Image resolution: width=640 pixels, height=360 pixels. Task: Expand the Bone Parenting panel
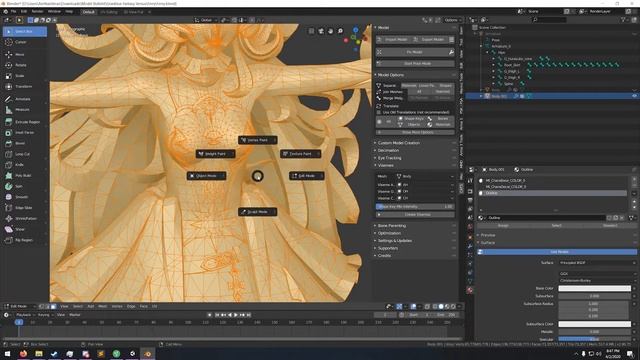coord(415,226)
